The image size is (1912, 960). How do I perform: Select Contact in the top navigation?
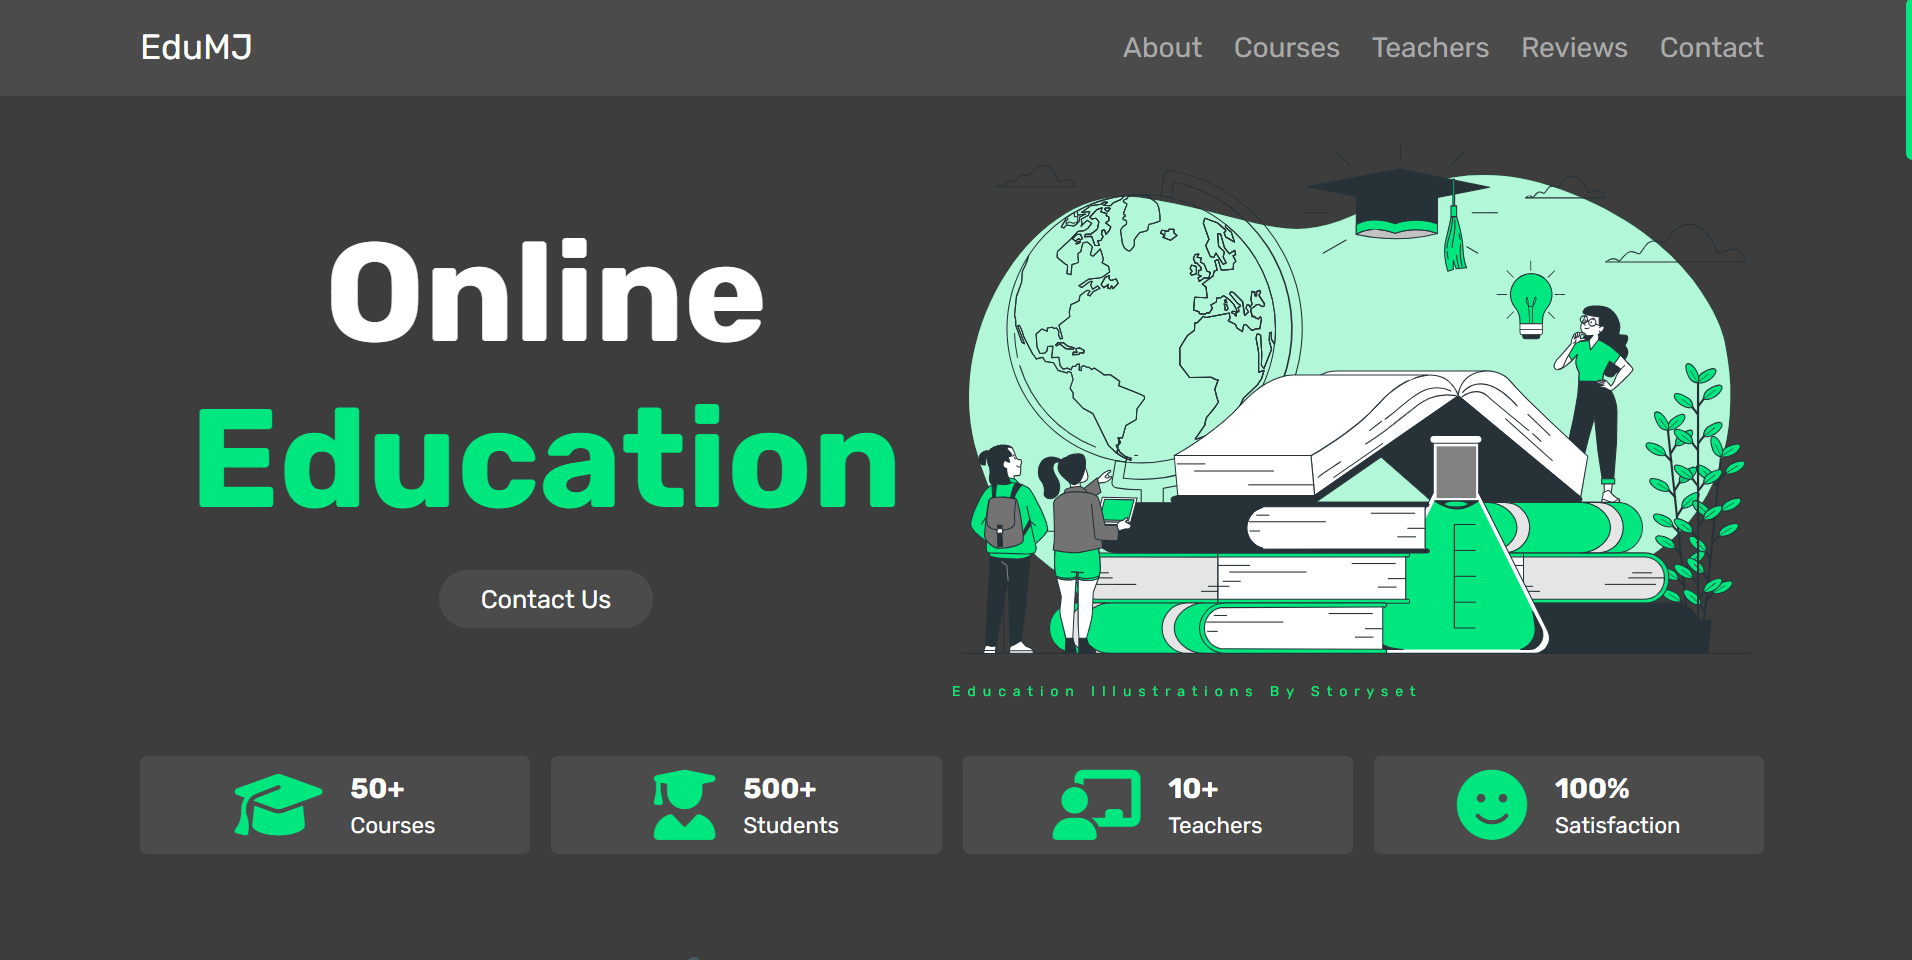[x=1711, y=48]
